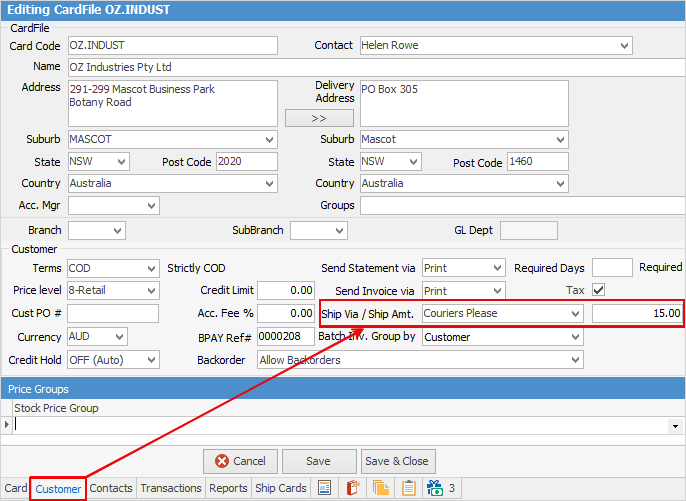Expand the Ship Via Couriers Please dropdown
Image resolution: width=686 pixels, height=501 pixels.
[x=575, y=314]
